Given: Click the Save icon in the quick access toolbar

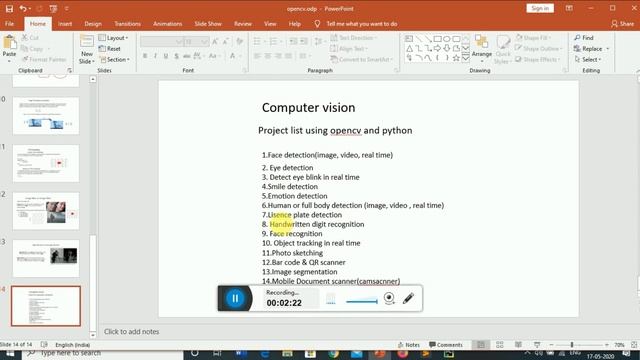Looking at the screenshot, I should coord(9,9).
